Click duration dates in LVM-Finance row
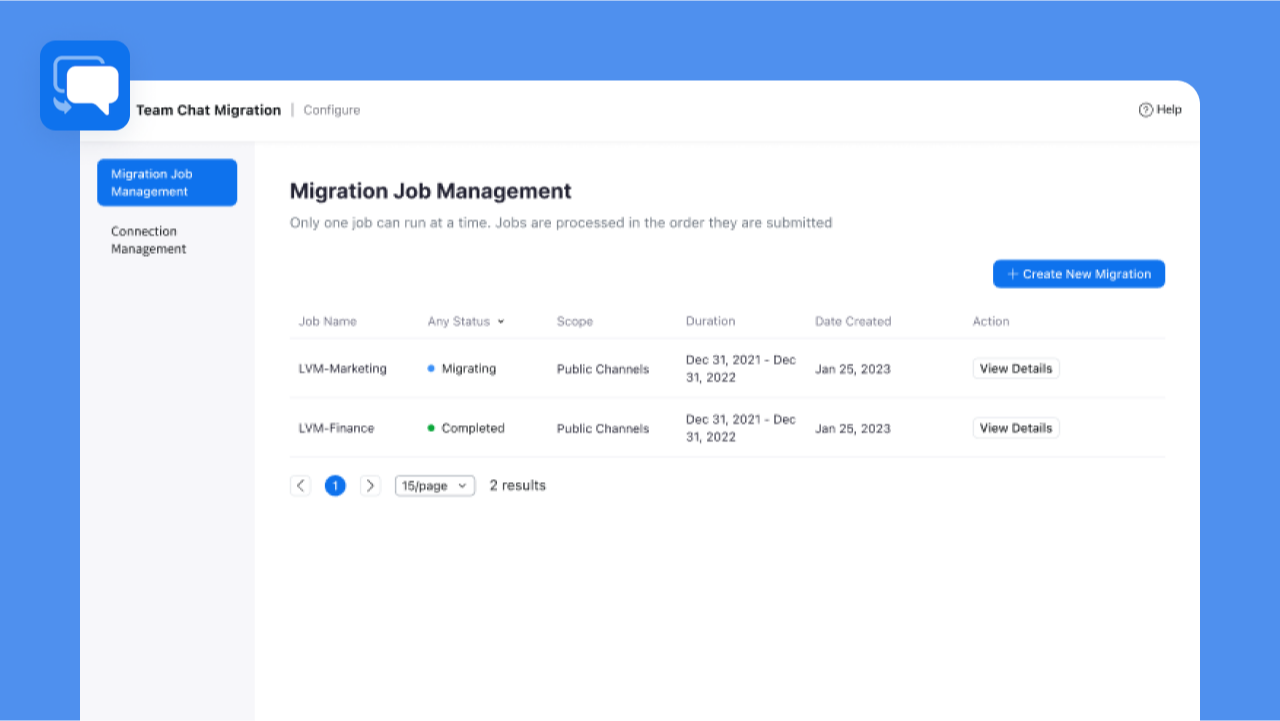This screenshot has height=721, width=1280. [x=741, y=428]
